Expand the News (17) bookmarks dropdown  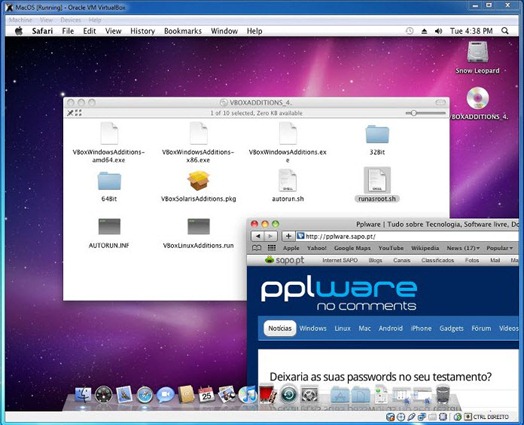coord(463,248)
